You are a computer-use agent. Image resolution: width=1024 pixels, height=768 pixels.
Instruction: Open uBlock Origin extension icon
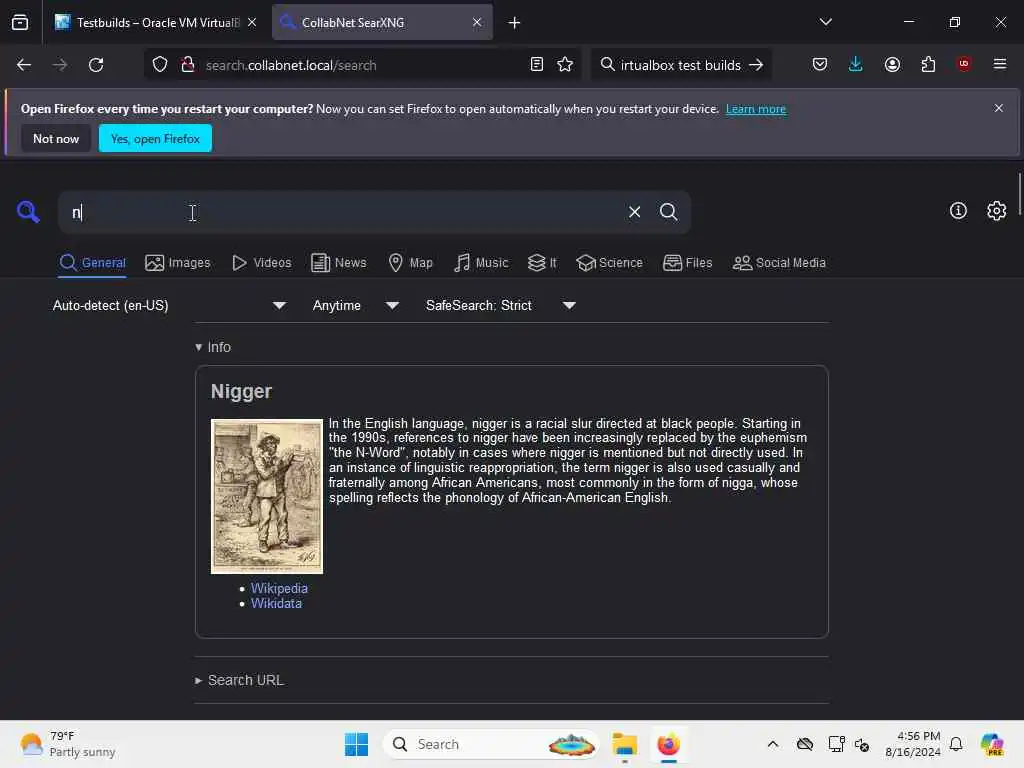pyautogui.click(x=964, y=64)
